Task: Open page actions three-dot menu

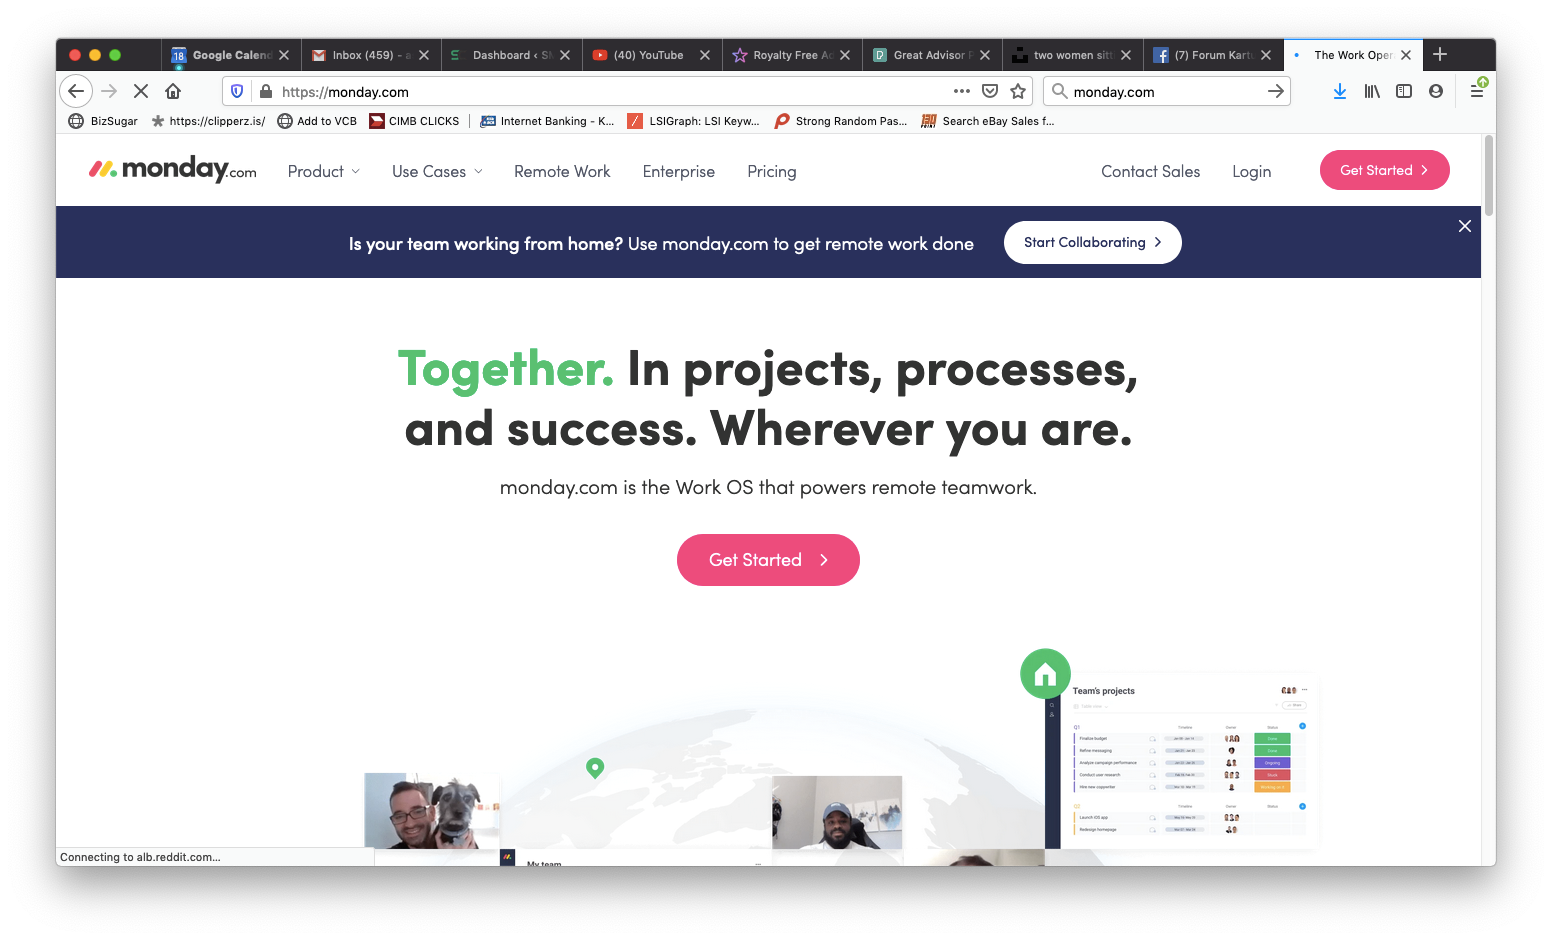Action: pos(962,91)
